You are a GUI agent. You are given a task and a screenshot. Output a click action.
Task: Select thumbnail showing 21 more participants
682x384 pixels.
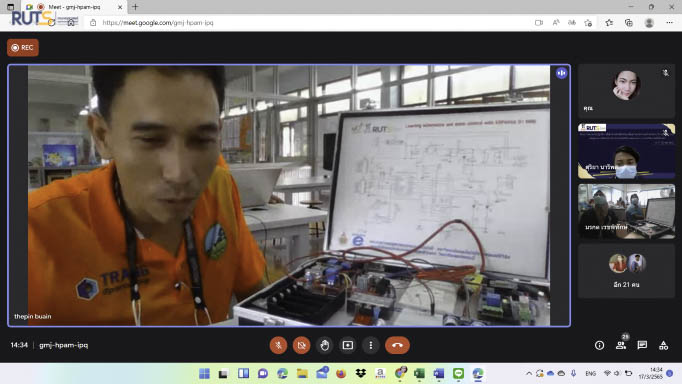(x=626, y=271)
